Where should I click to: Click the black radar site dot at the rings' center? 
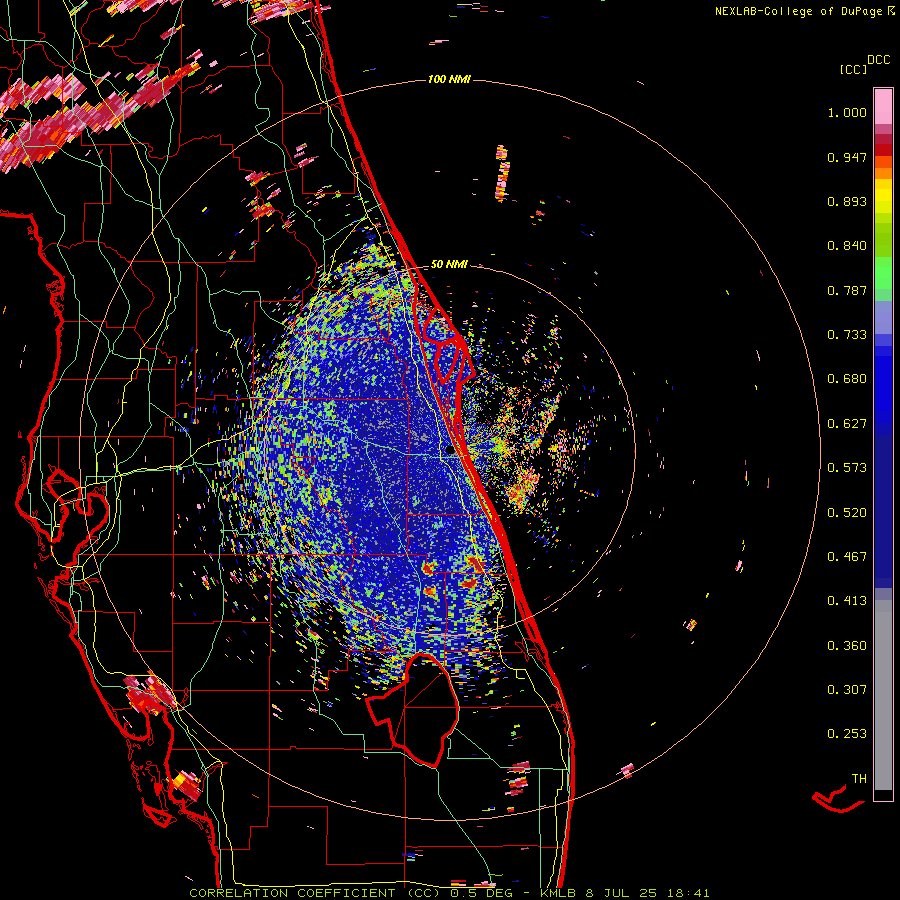[450, 451]
